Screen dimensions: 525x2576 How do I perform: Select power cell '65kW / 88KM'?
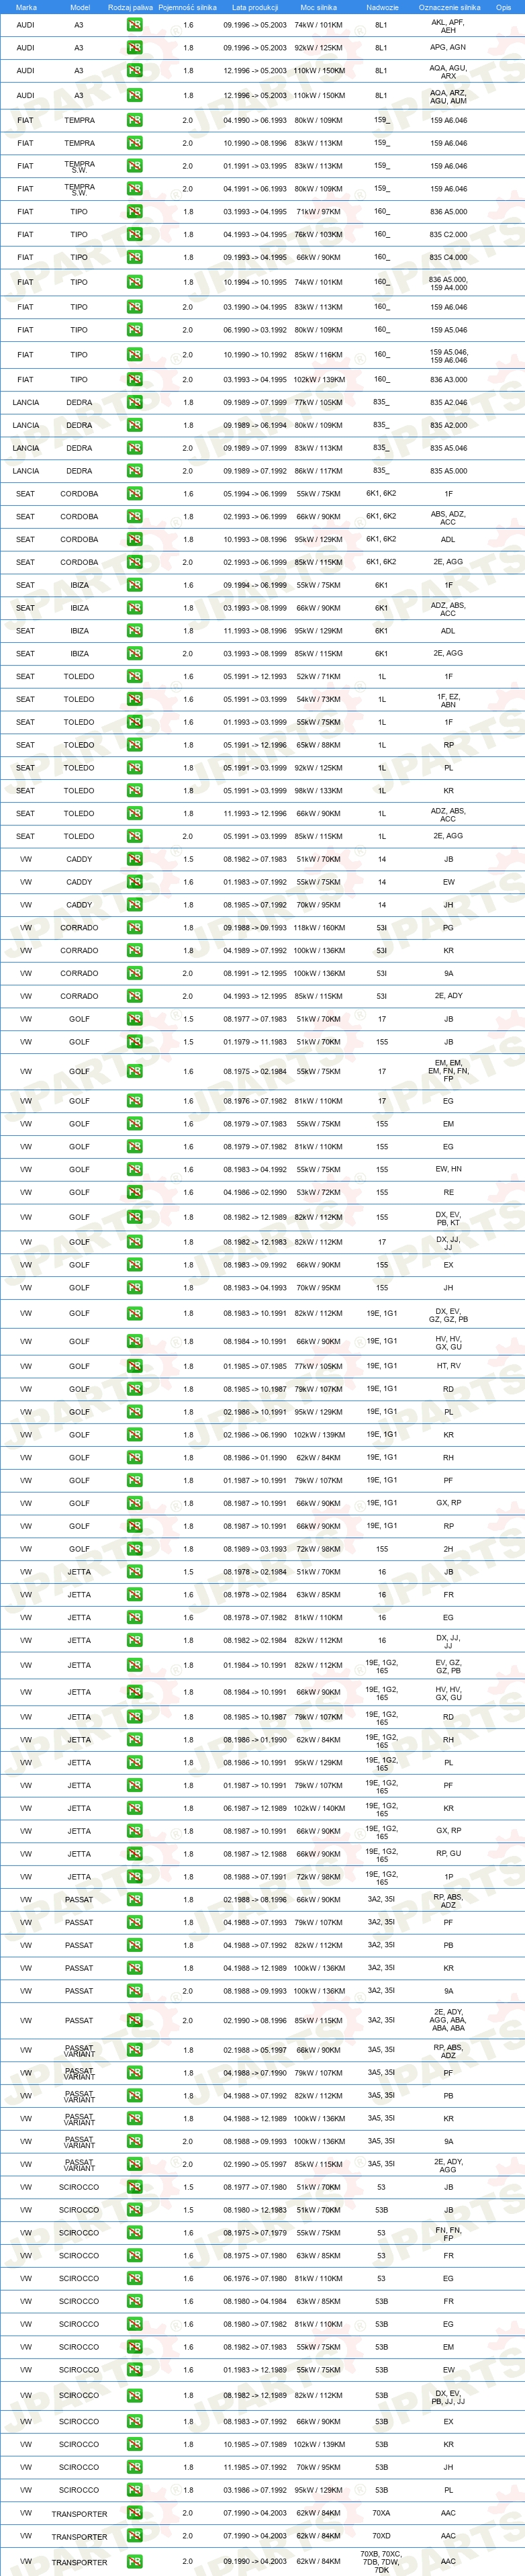(319, 745)
